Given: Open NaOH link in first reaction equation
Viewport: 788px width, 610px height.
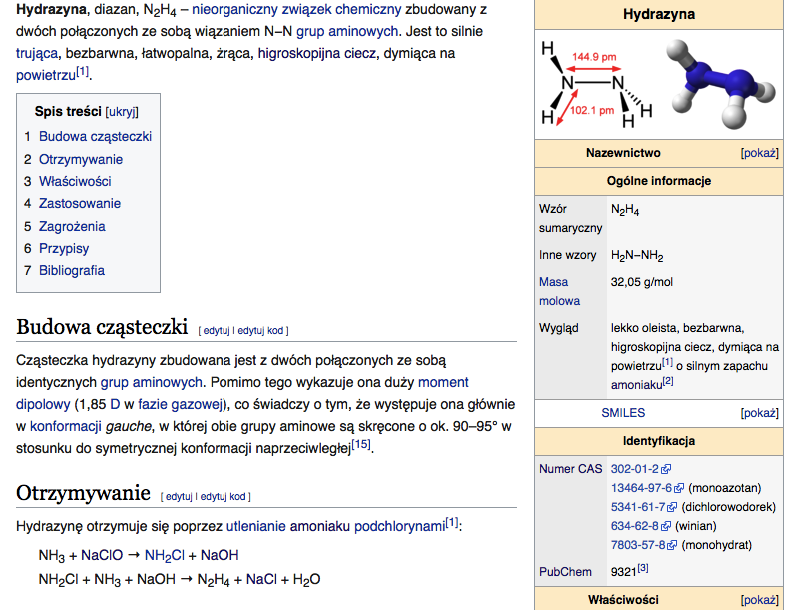Looking at the screenshot, I should (x=220, y=556).
